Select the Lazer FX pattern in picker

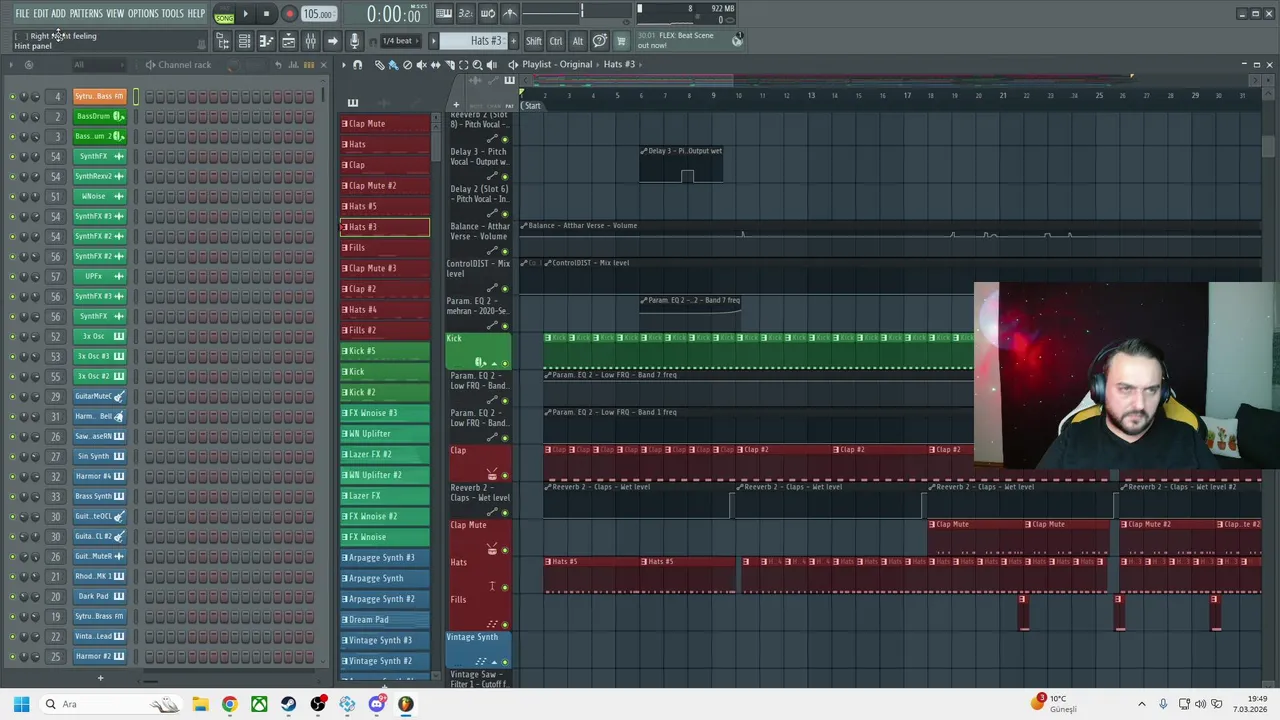coord(385,496)
